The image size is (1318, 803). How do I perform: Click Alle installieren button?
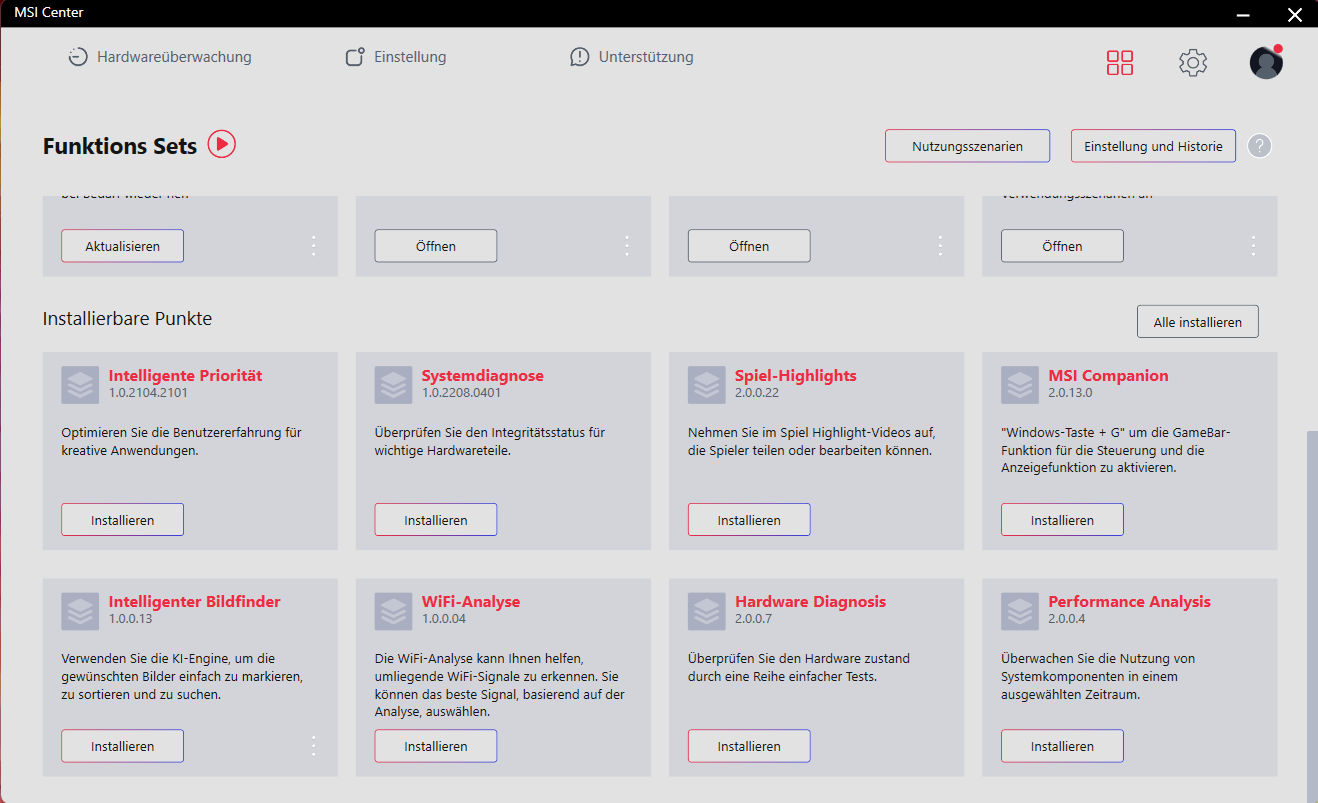1197,322
